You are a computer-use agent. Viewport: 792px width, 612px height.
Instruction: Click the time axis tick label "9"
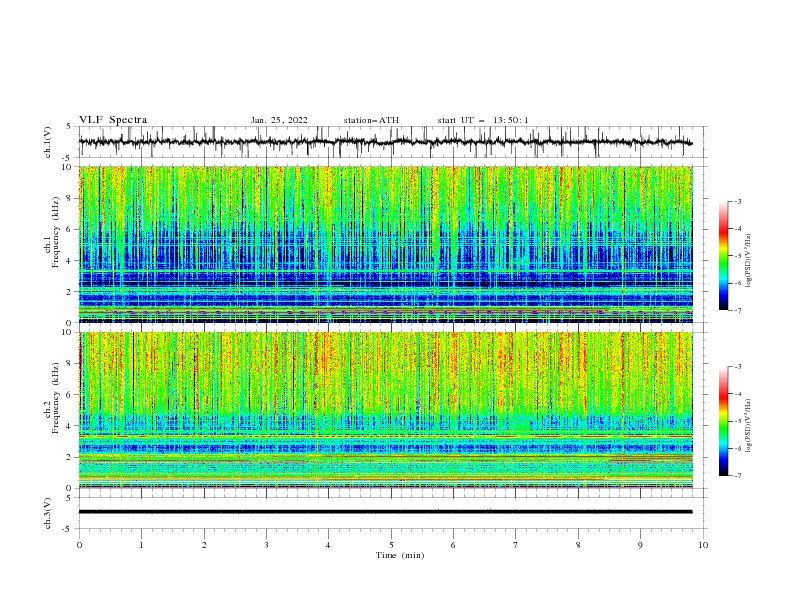point(640,545)
